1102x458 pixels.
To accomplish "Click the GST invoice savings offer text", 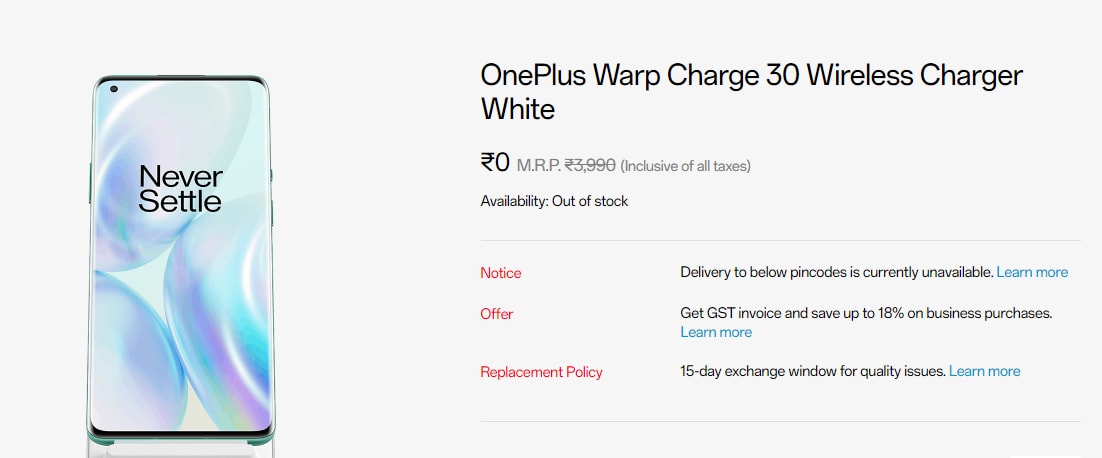I will click(x=866, y=313).
